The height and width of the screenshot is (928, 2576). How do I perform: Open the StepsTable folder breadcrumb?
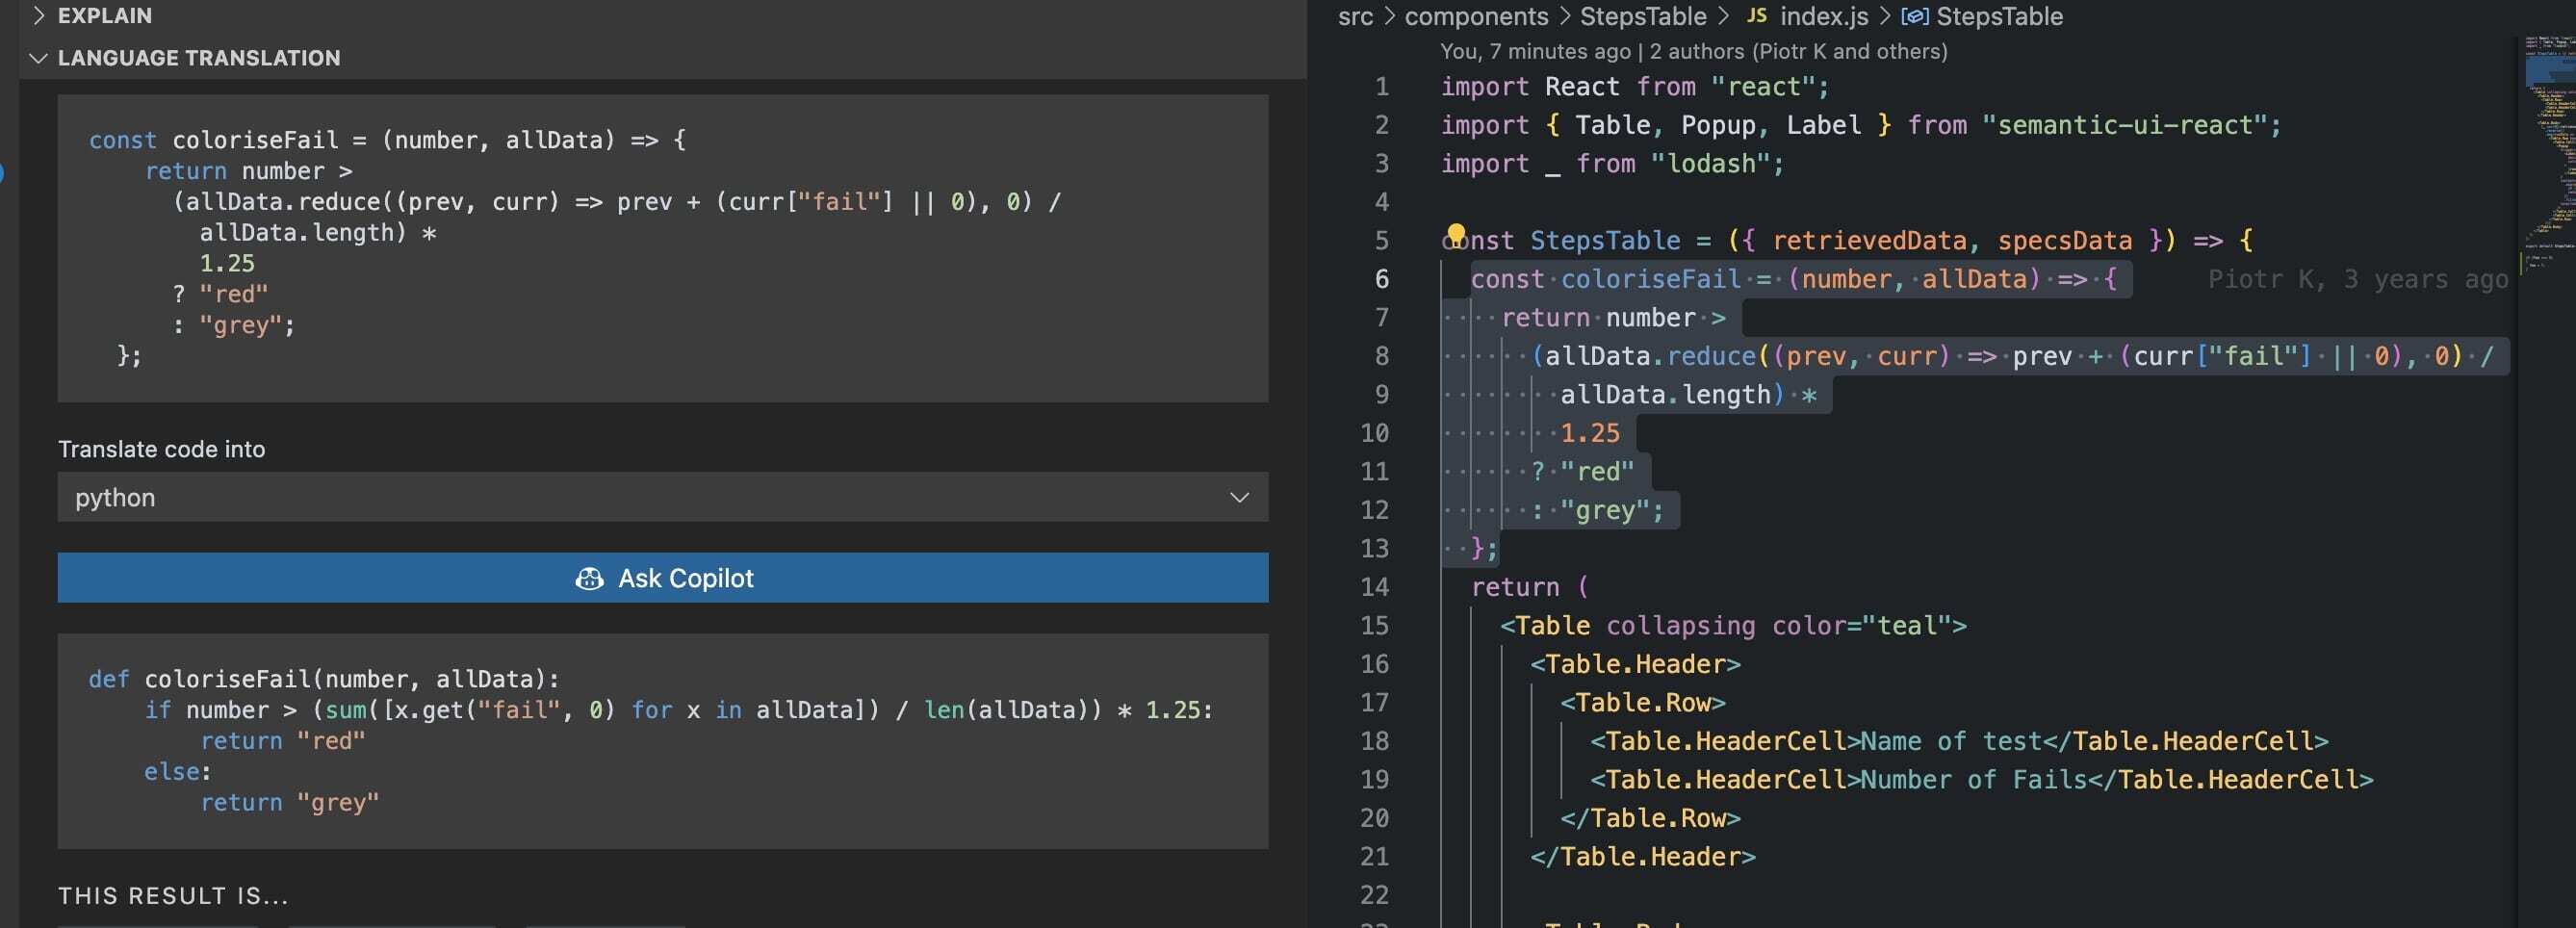[1643, 16]
